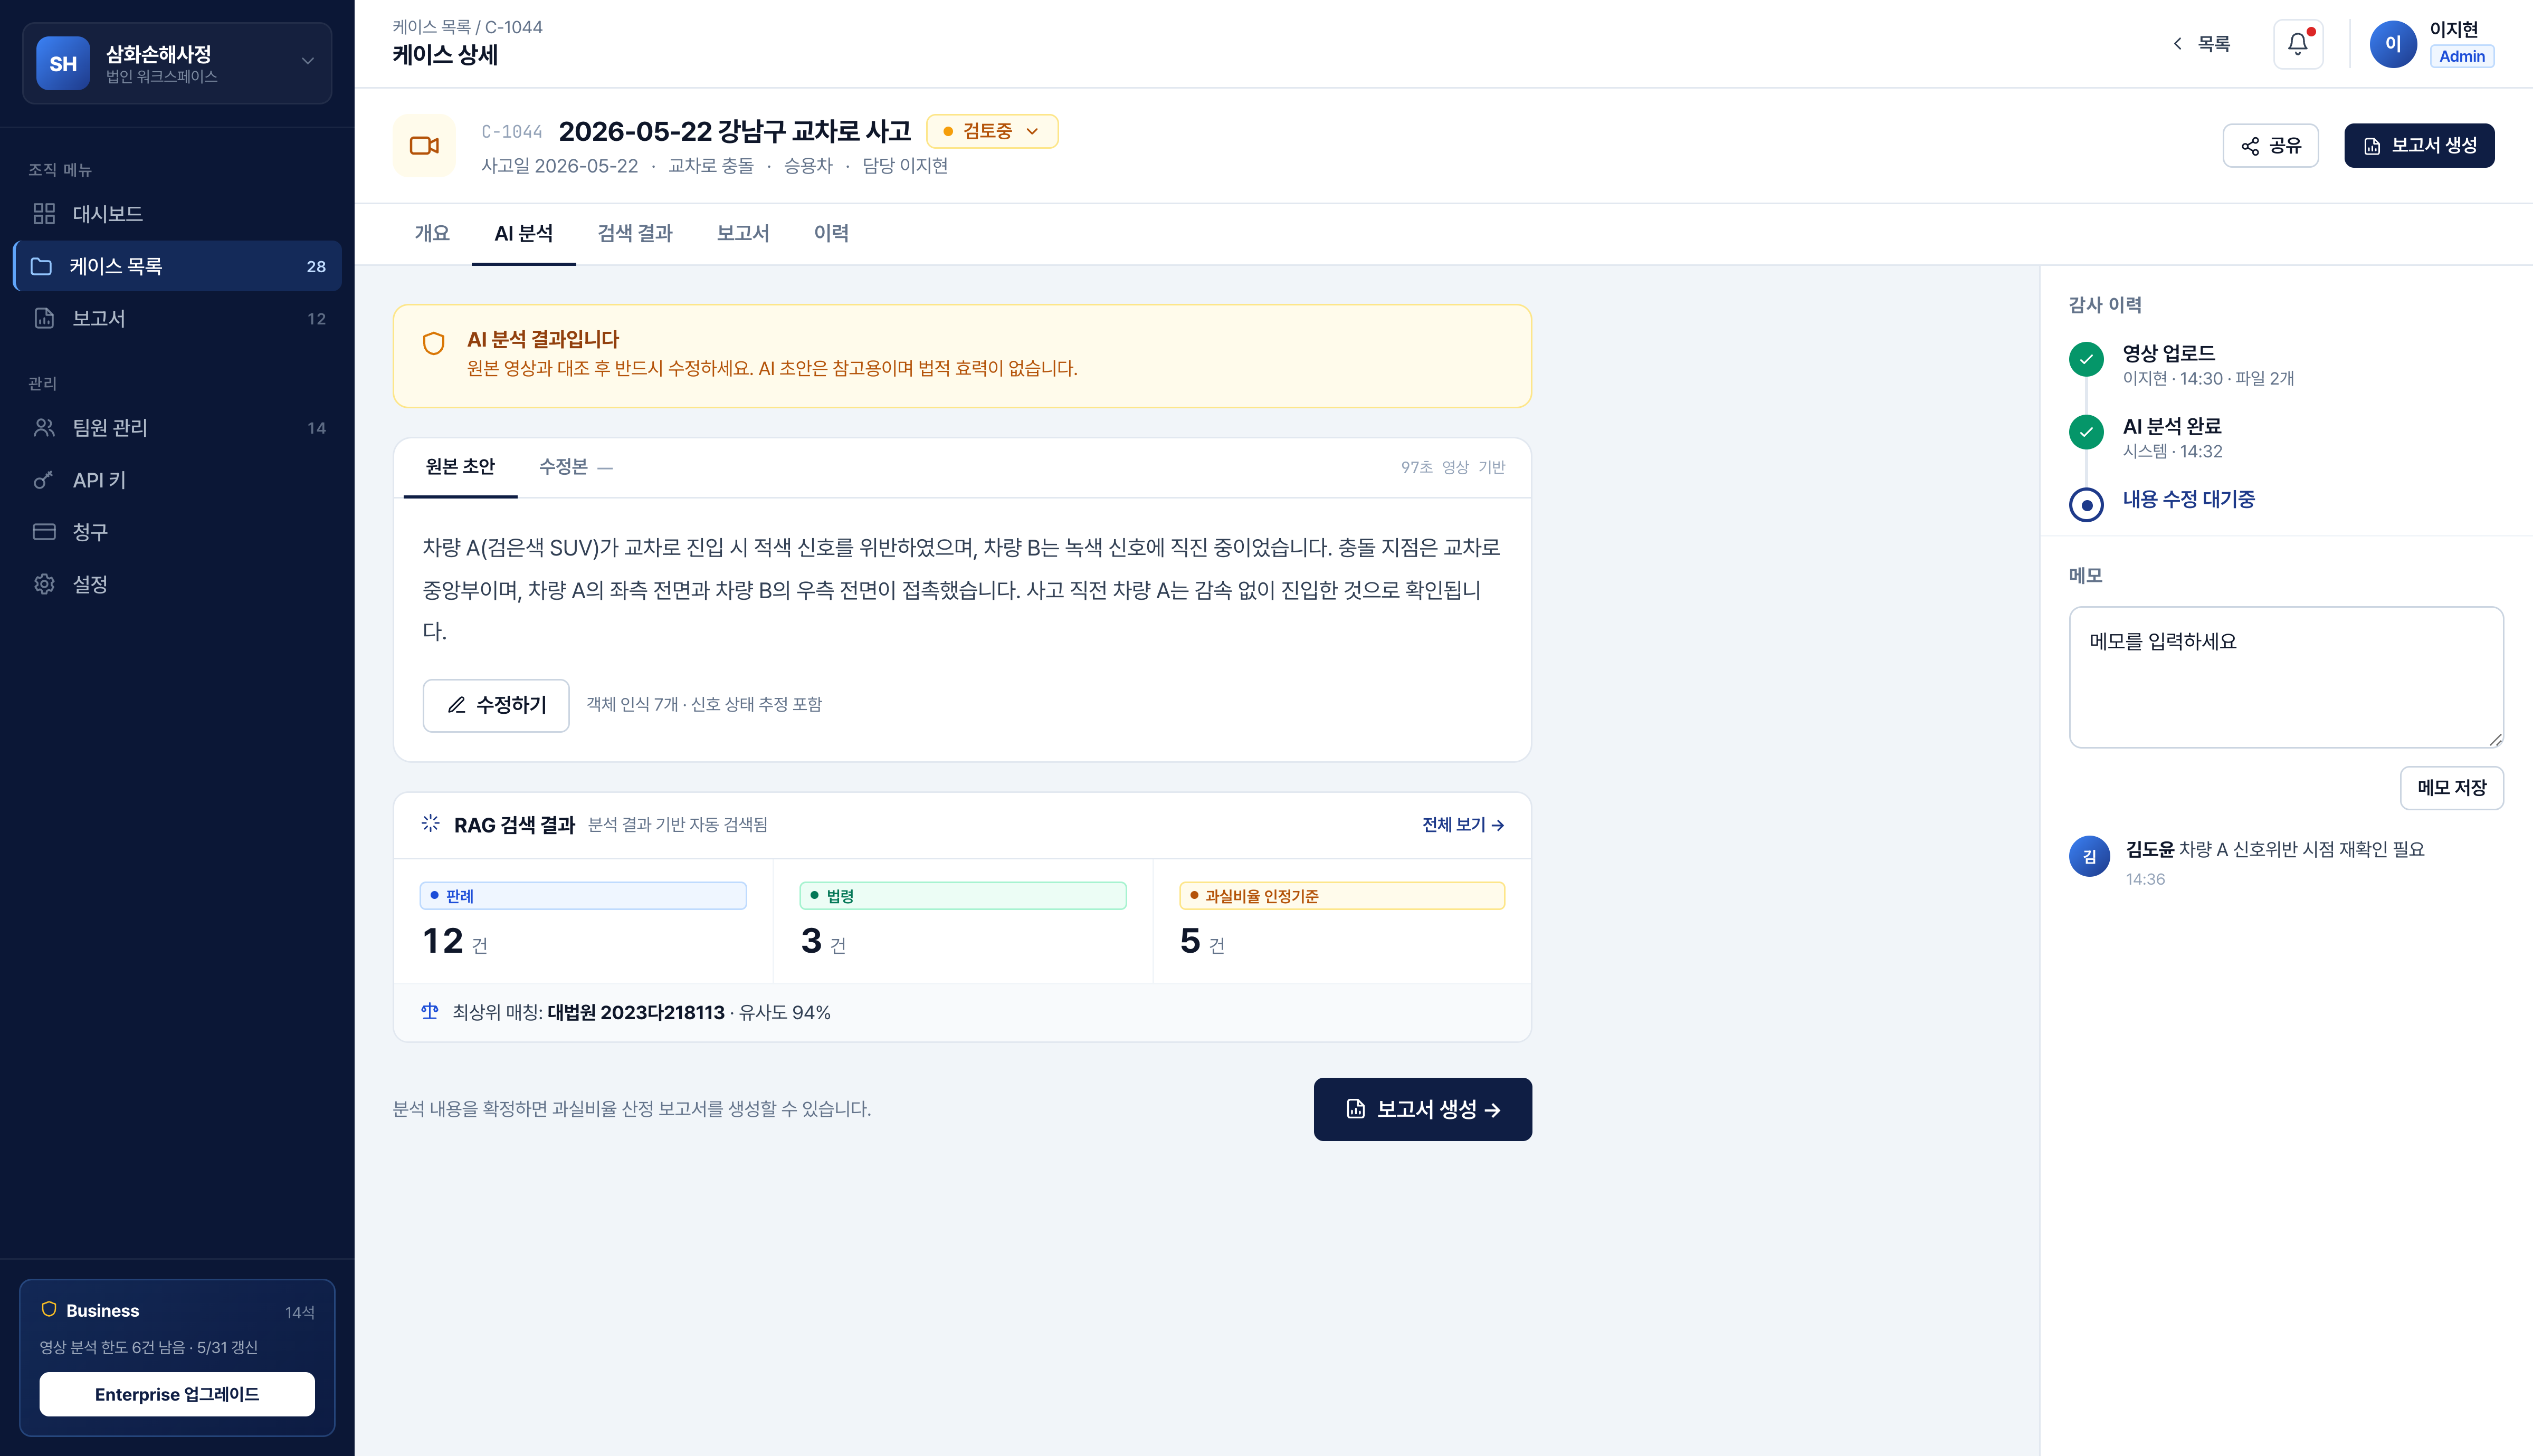Viewport: 2533px width, 1456px height.
Task: Open the notification bell
Action: (x=2297, y=44)
